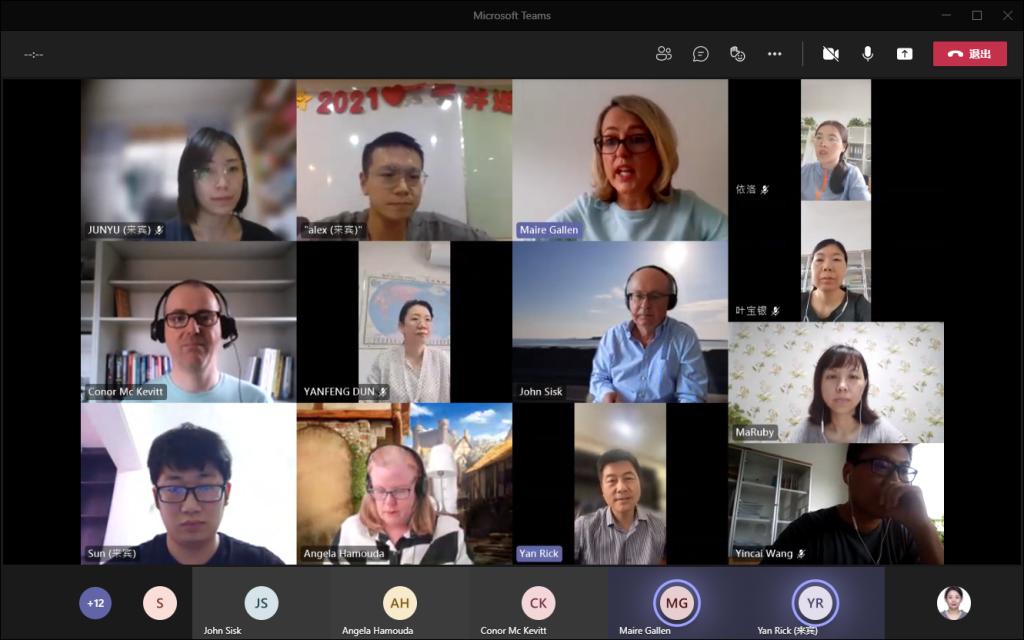The height and width of the screenshot is (640, 1024).
Task: Maximize the Microsoft Teams window
Action: click(x=977, y=15)
